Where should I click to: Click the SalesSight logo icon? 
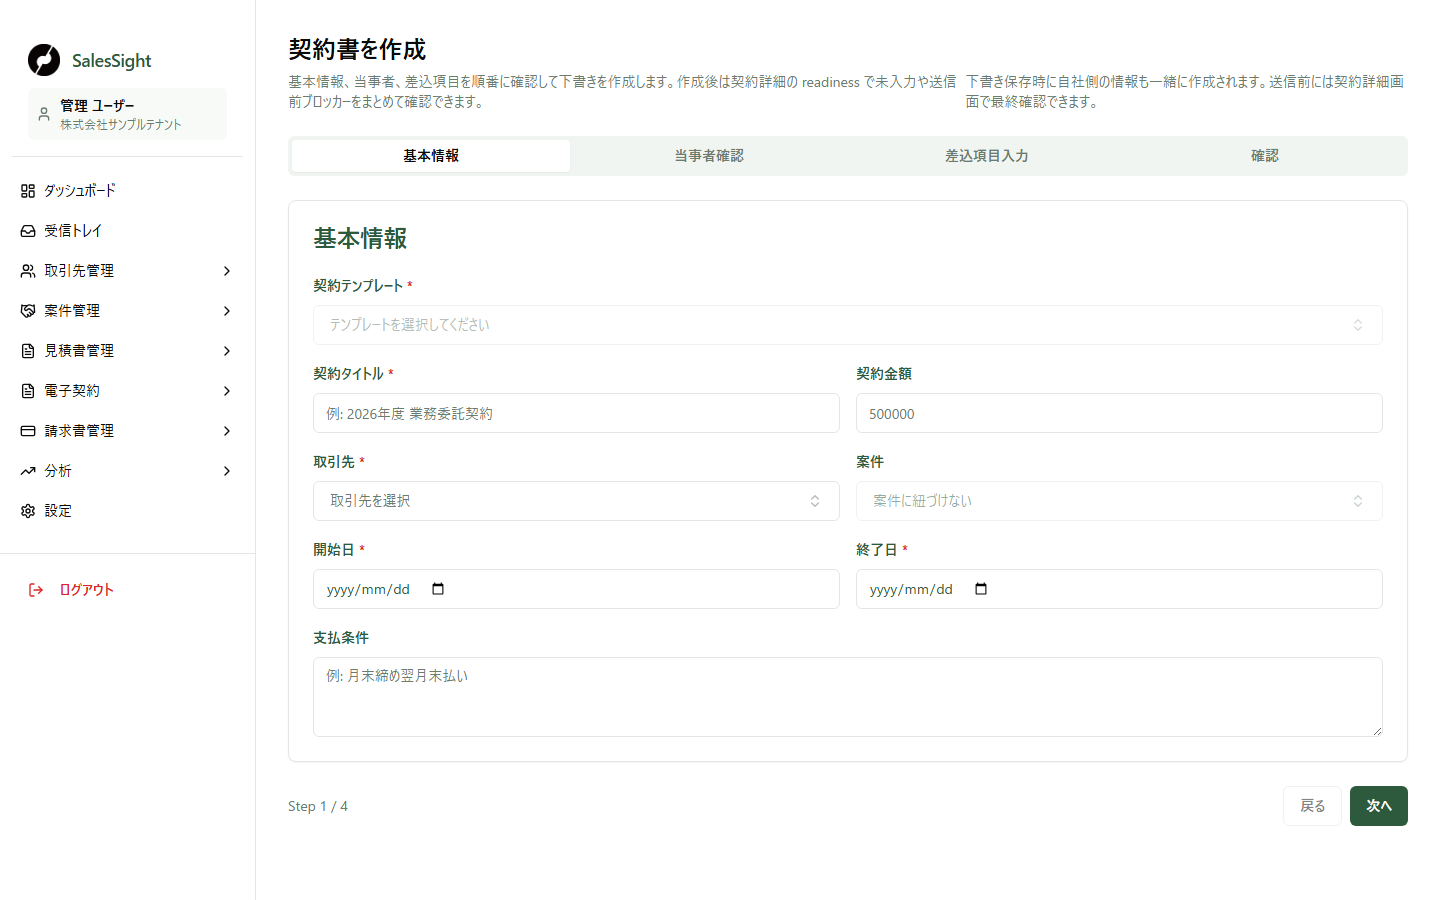(44, 60)
